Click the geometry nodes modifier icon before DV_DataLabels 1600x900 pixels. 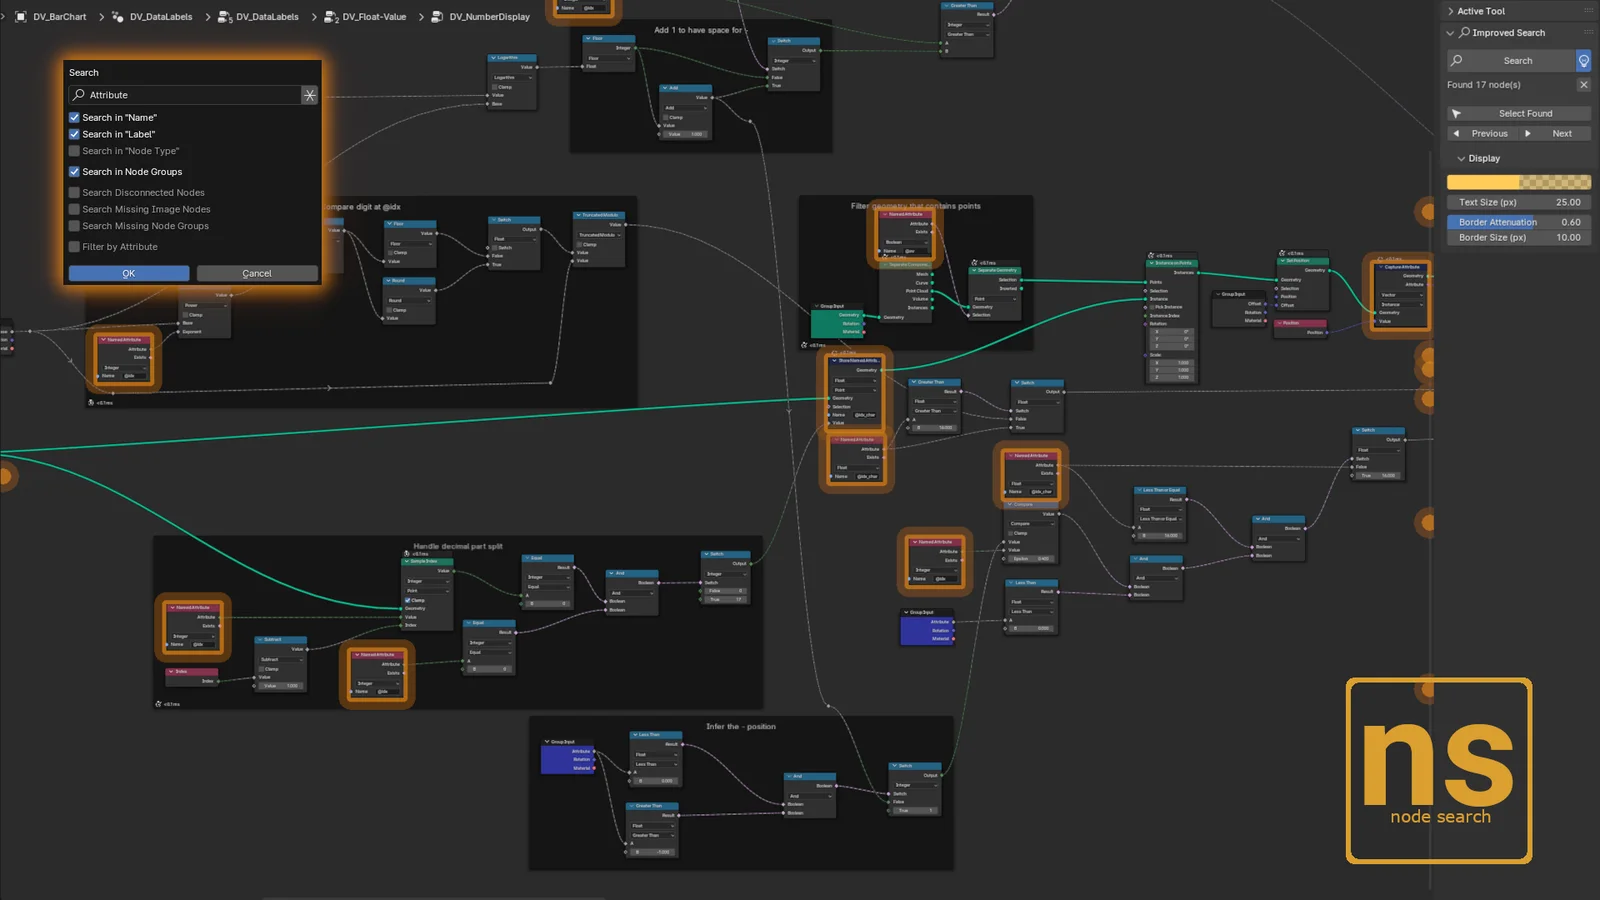point(118,17)
